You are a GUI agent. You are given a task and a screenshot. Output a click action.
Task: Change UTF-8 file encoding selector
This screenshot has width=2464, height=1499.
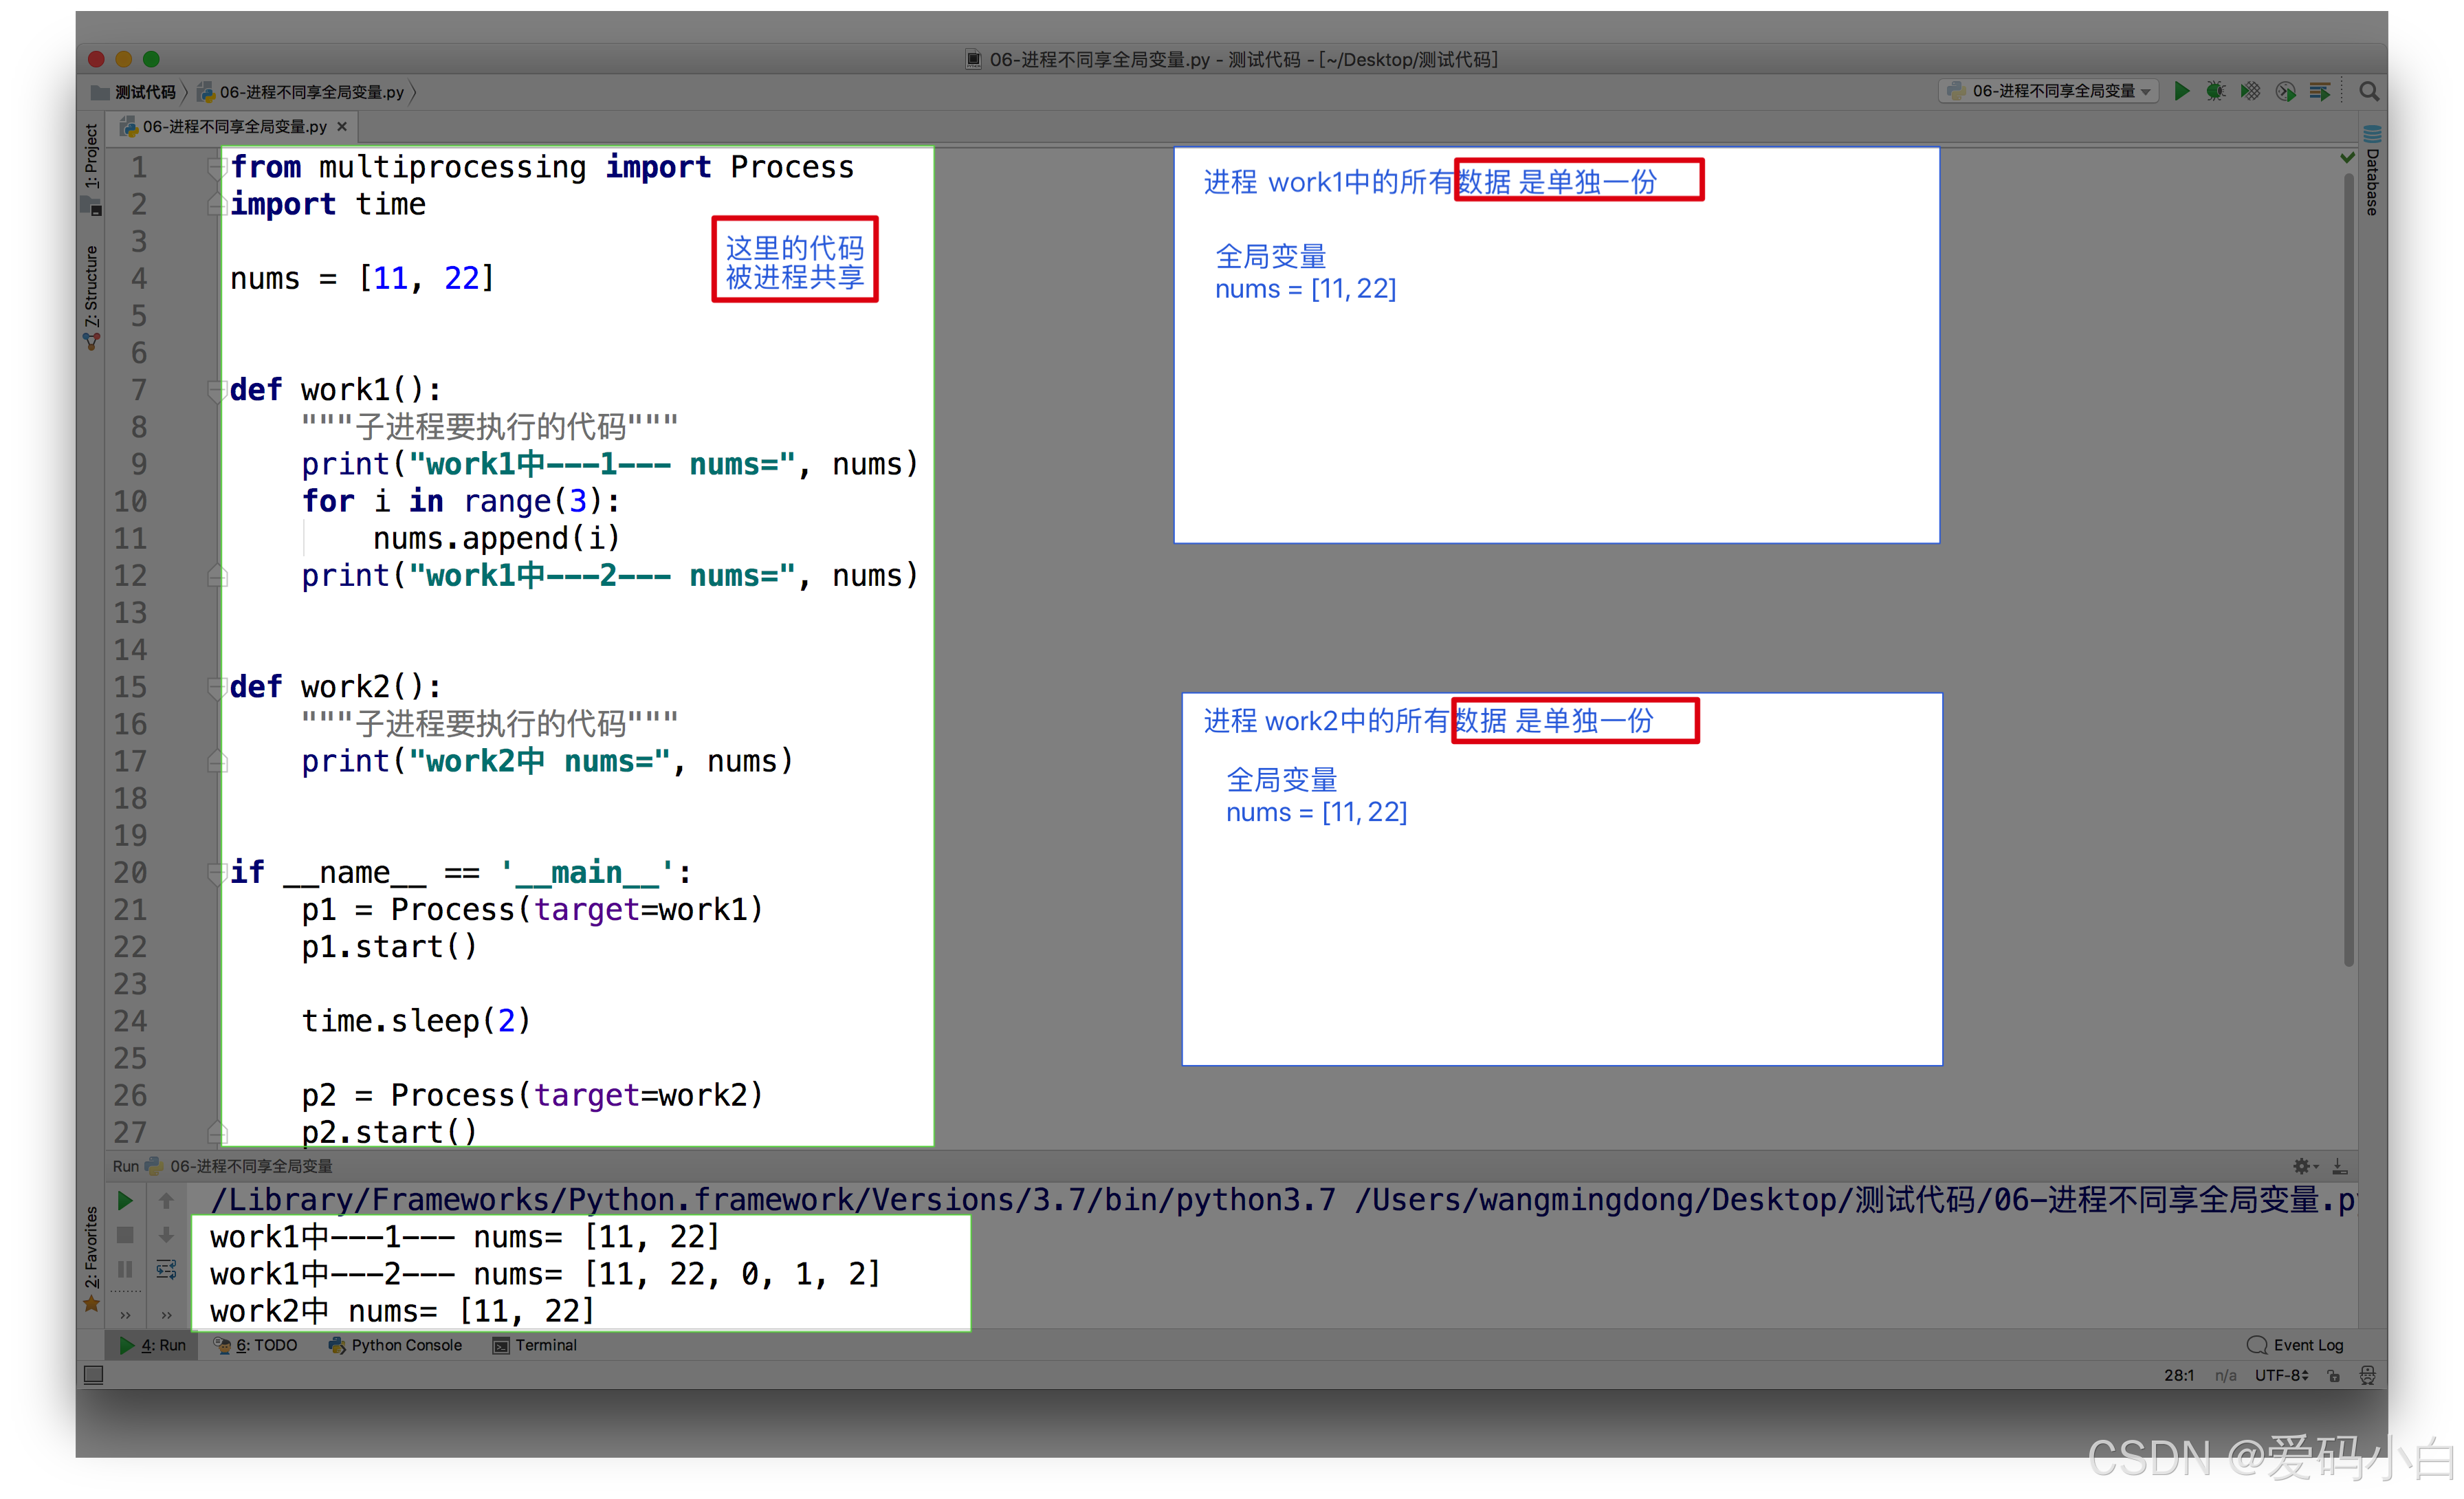(x=2281, y=1375)
